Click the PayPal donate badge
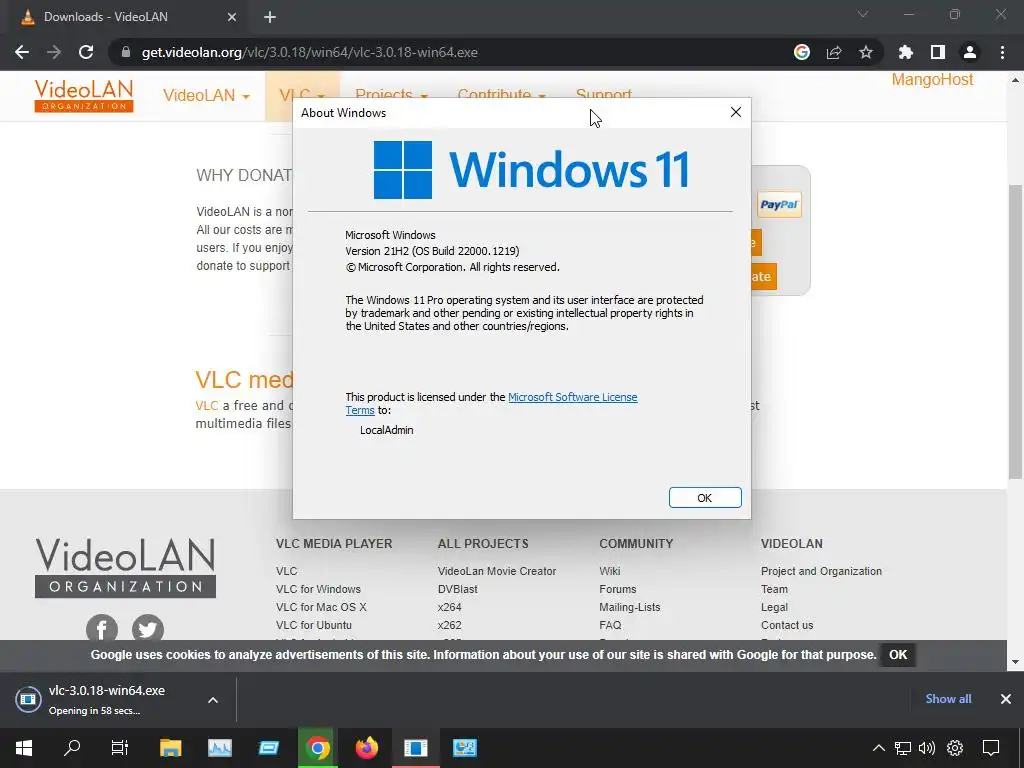The image size is (1024, 768). [x=779, y=204]
